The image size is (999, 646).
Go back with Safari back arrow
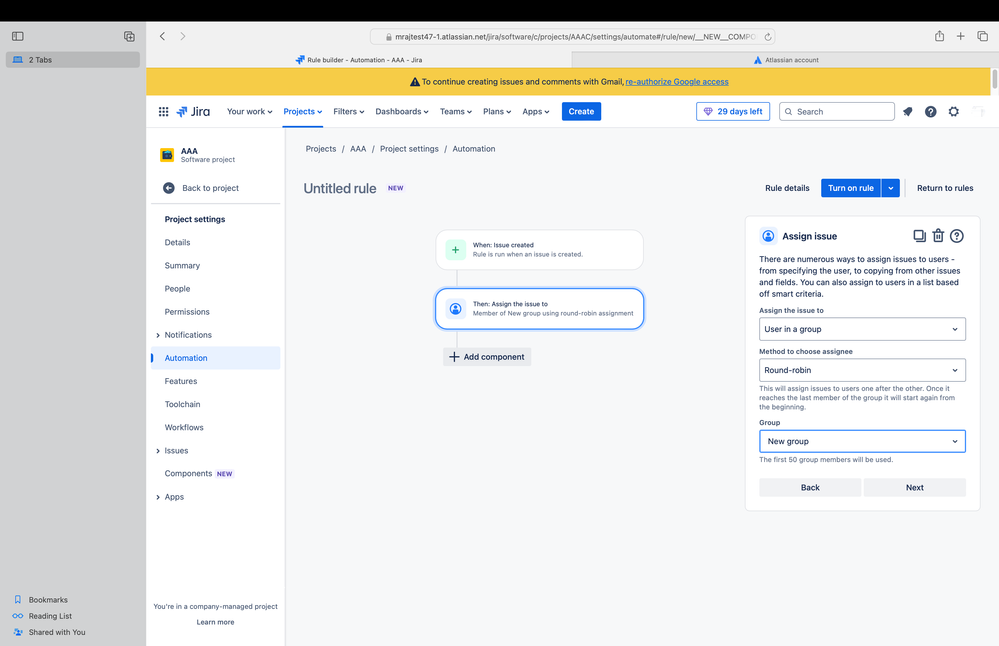click(162, 36)
